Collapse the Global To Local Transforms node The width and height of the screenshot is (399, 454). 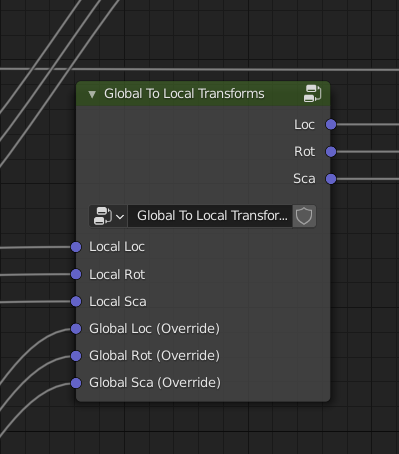pos(92,94)
